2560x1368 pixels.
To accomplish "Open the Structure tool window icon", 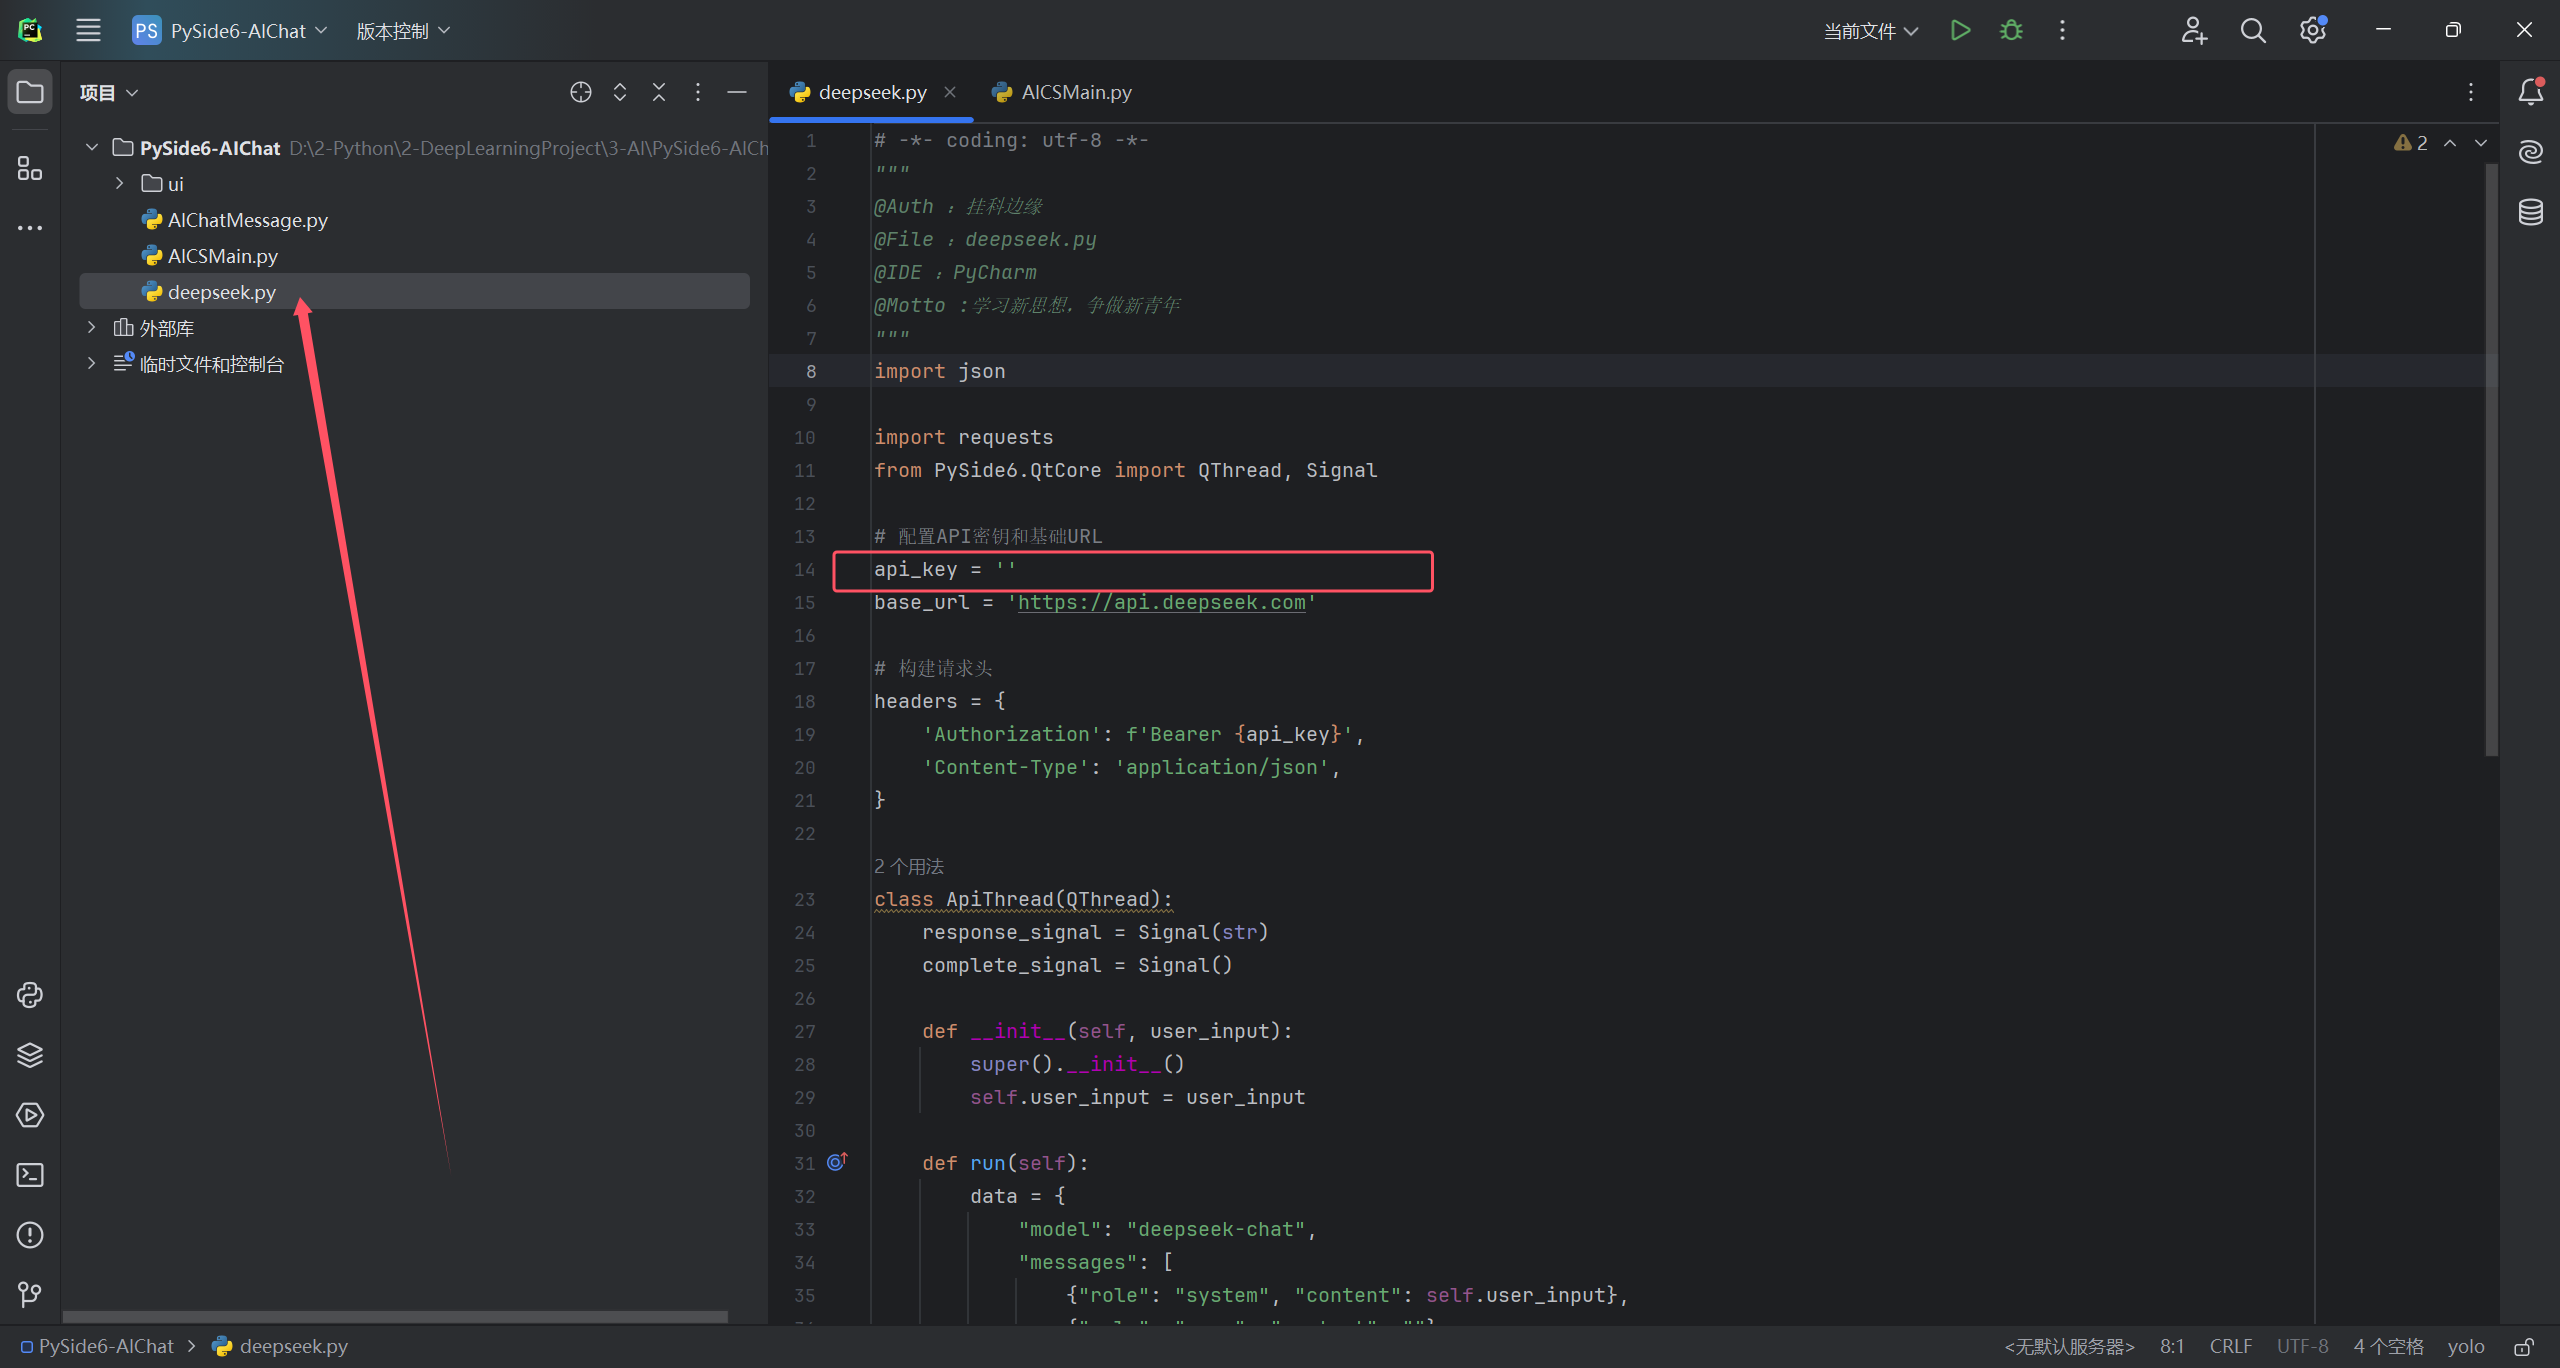I will [30, 168].
